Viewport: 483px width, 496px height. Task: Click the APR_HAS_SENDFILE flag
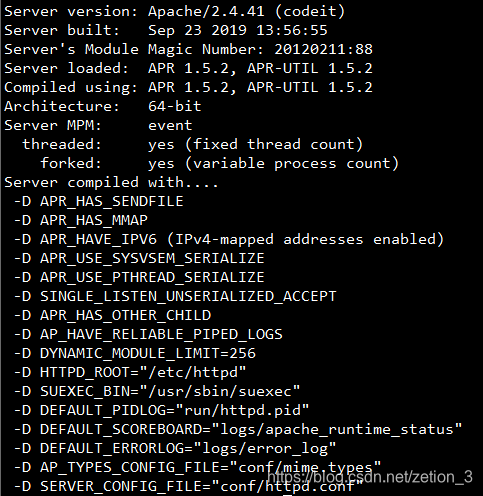click(112, 202)
